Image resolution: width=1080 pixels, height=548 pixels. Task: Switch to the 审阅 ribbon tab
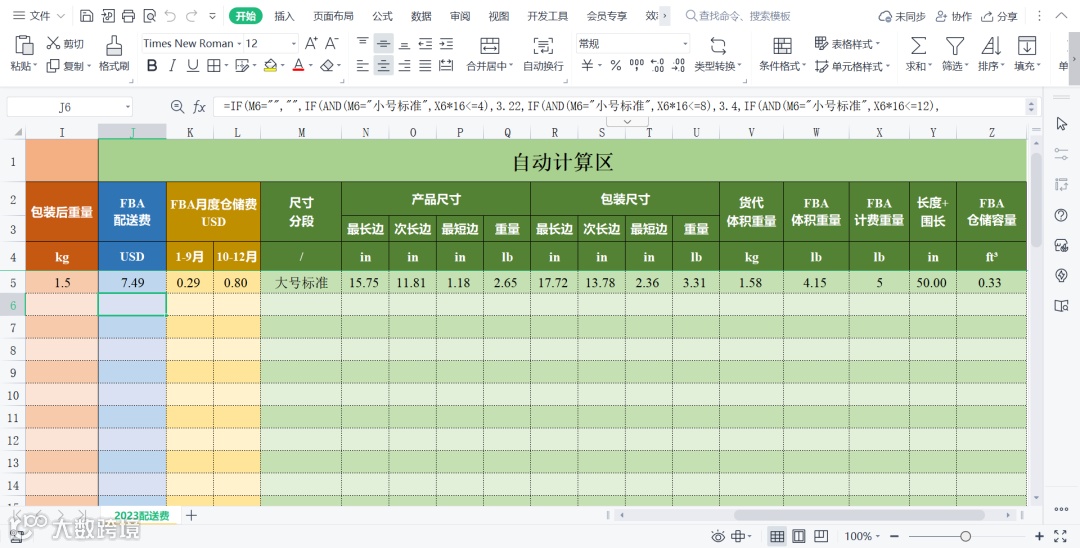460,16
